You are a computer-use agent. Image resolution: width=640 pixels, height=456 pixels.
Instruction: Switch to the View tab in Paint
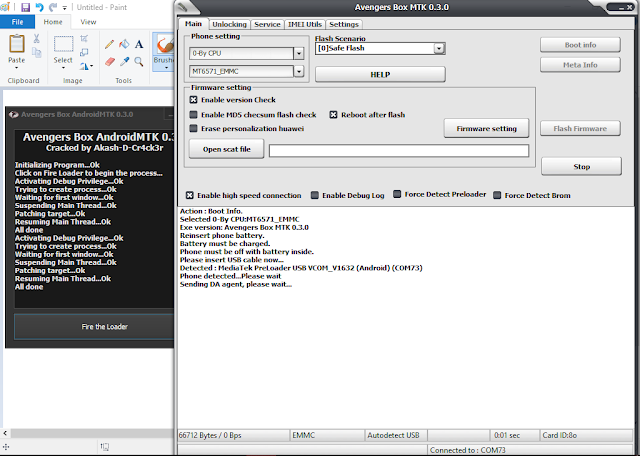[88, 22]
